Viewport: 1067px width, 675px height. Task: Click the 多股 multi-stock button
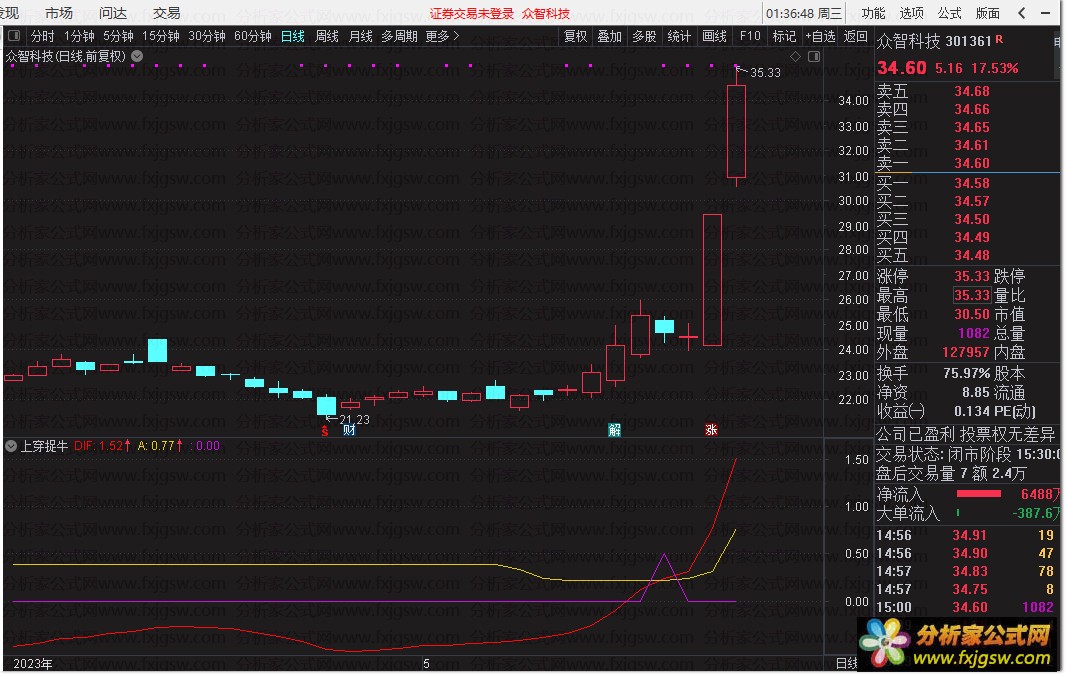pyautogui.click(x=644, y=36)
